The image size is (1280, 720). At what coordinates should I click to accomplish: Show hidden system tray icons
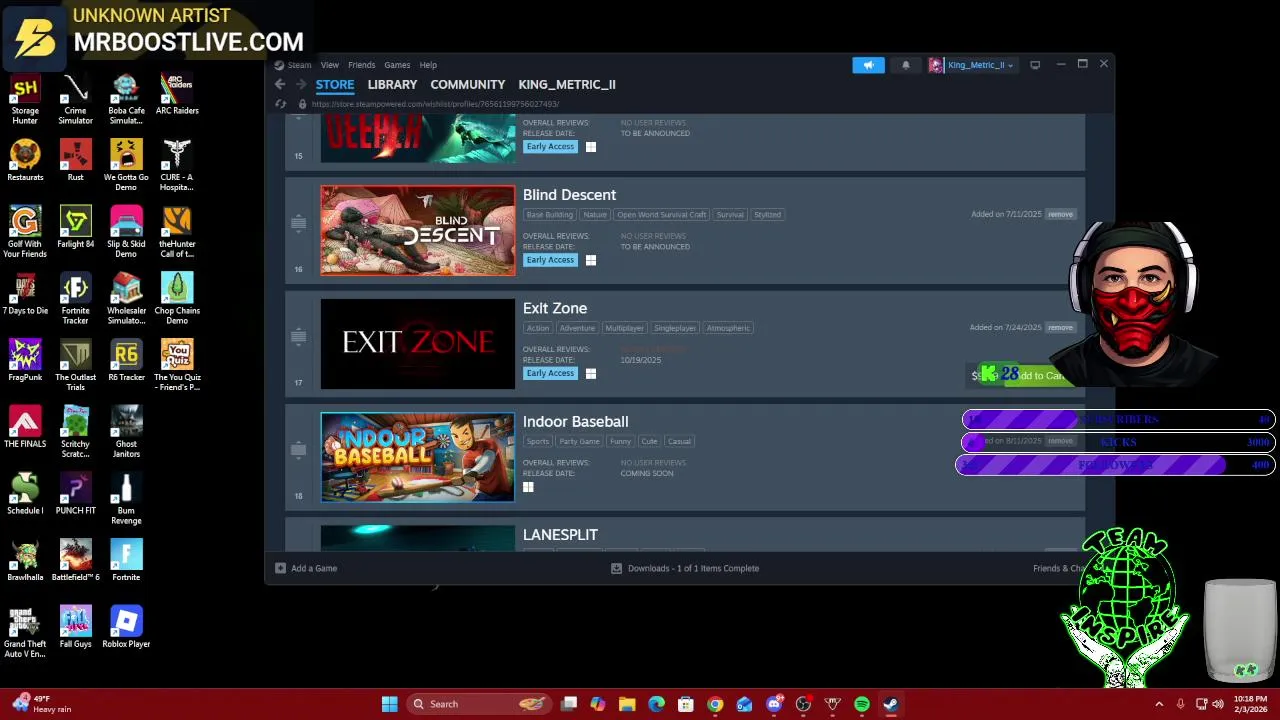click(1159, 704)
